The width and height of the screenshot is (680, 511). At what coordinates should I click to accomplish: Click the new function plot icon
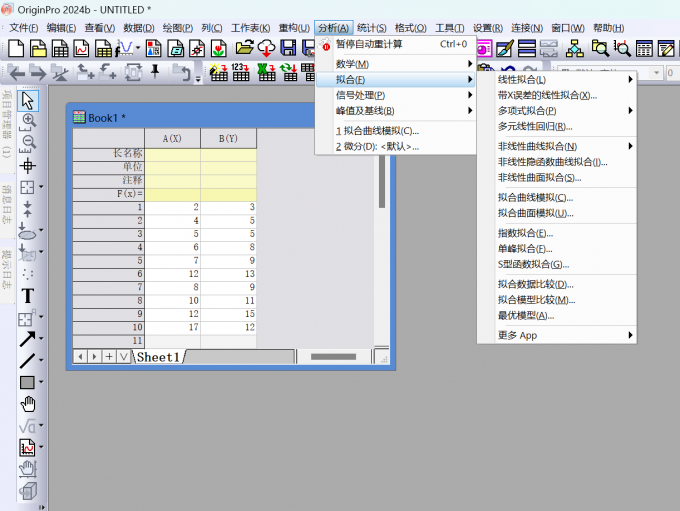(x=126, y=47)
